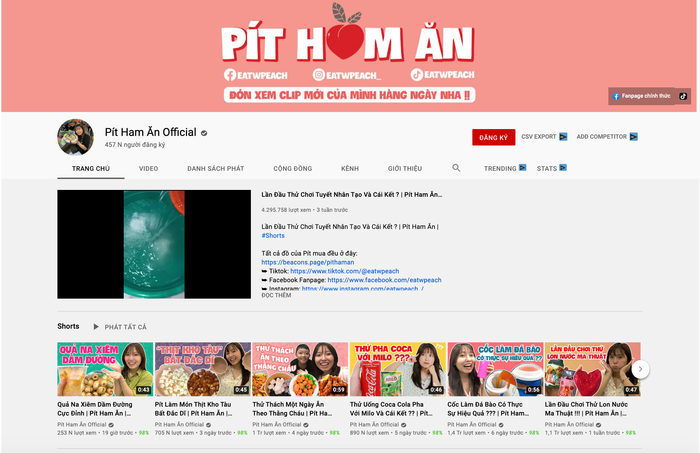Click channel name under Quả Na Xiêm video
Screen dimensions: 700x453
(x=82, y=425)
